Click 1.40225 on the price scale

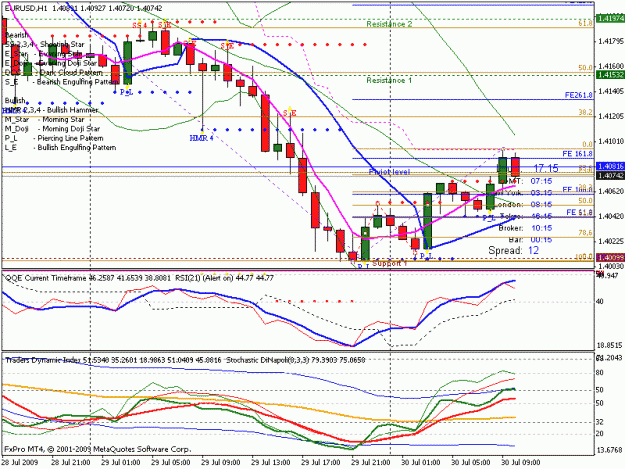coord(611,241)
